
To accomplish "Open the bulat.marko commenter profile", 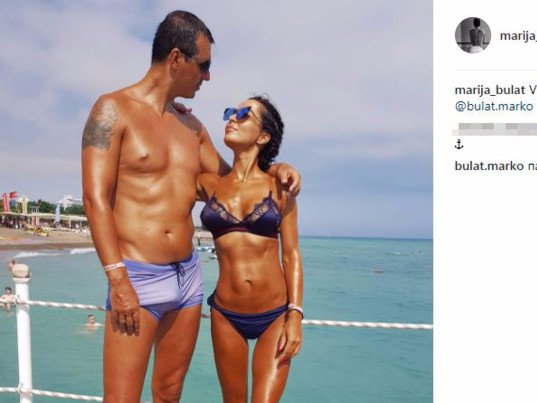I will pos(489,166).
